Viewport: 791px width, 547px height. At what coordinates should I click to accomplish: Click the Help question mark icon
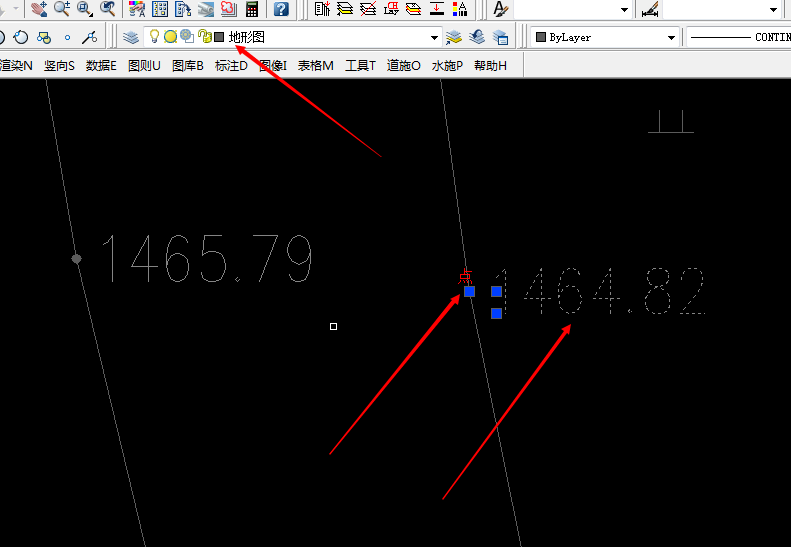[x=281, y=9]
